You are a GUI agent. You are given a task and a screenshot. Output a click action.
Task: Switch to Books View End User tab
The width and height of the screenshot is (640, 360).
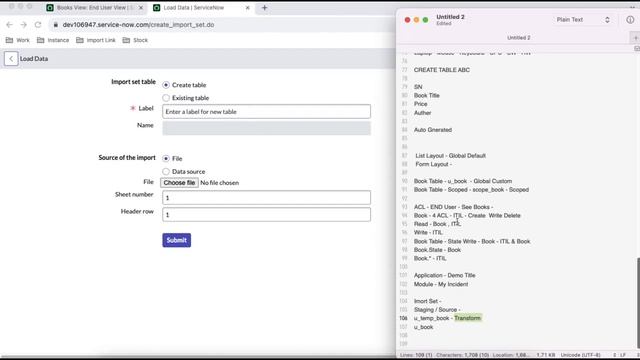tap(95, 8)
